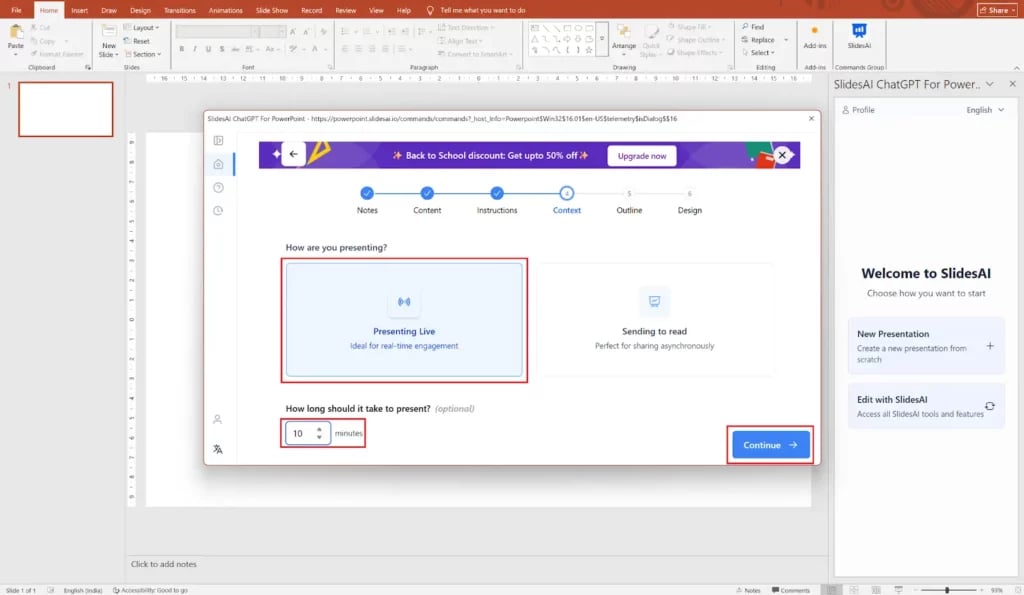Image resolution: width=1024 pixels, height=595 pixels.
Task: Choose the Sending to read option
Action: point(654,320)
